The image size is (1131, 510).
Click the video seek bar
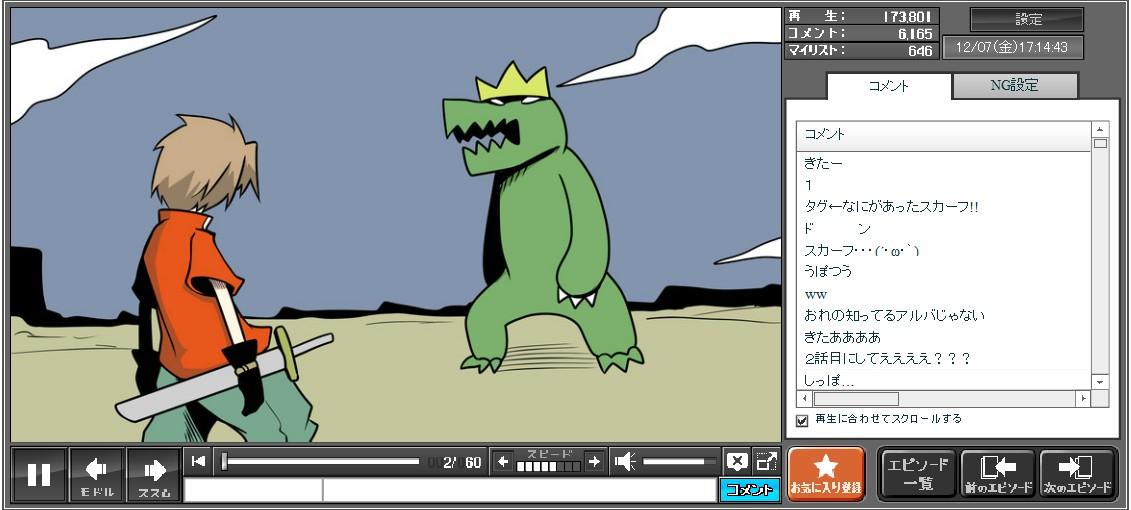point(320,461)
